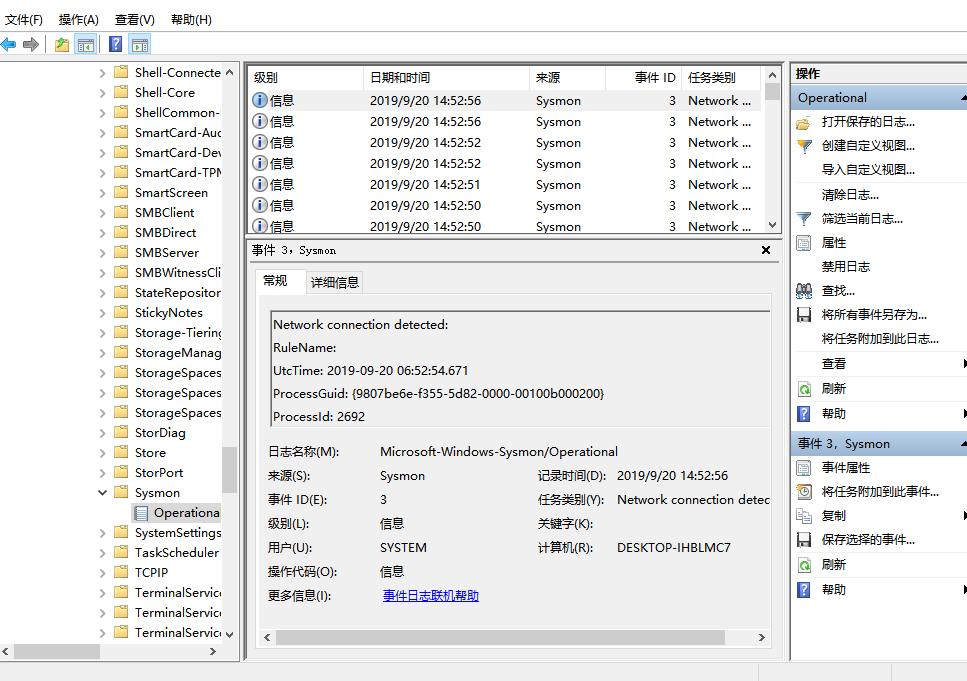Close the event preview pane

tap(765, 250)
